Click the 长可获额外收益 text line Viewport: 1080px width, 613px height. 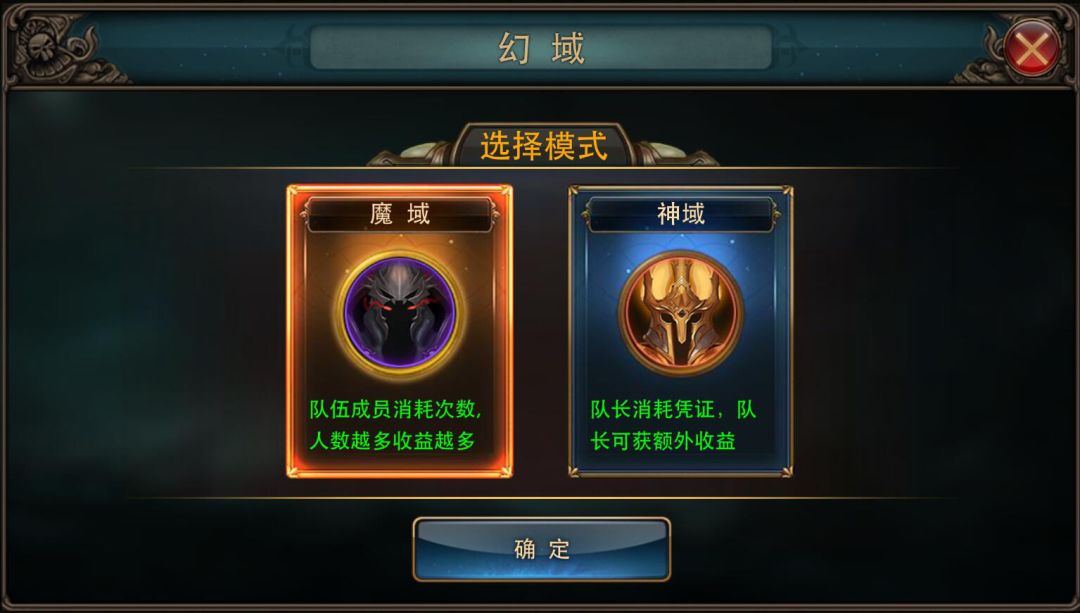click(x=663, y=441)
